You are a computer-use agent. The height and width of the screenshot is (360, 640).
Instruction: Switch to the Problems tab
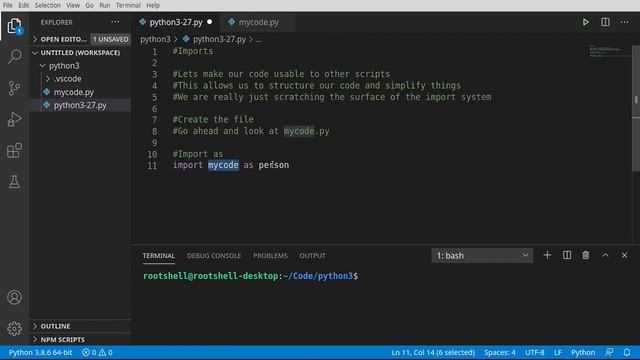pyautogui.click(x=270, y=256)
